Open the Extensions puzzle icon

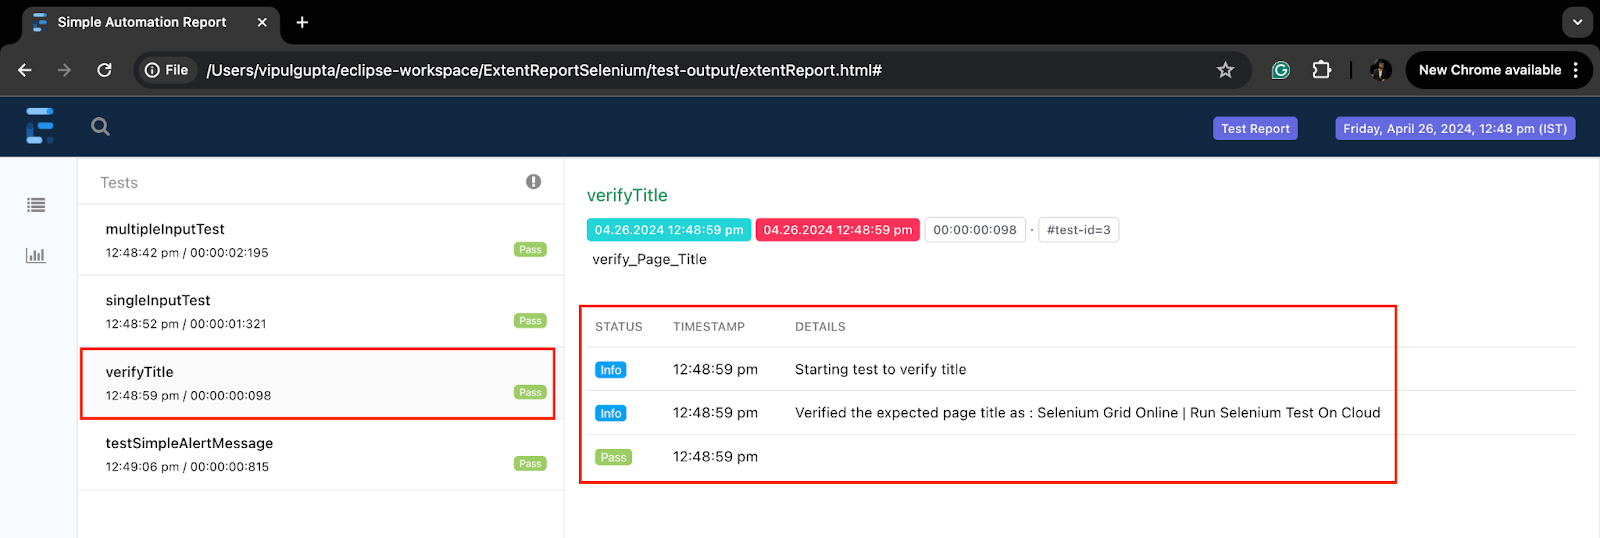tap(1322, 70)
